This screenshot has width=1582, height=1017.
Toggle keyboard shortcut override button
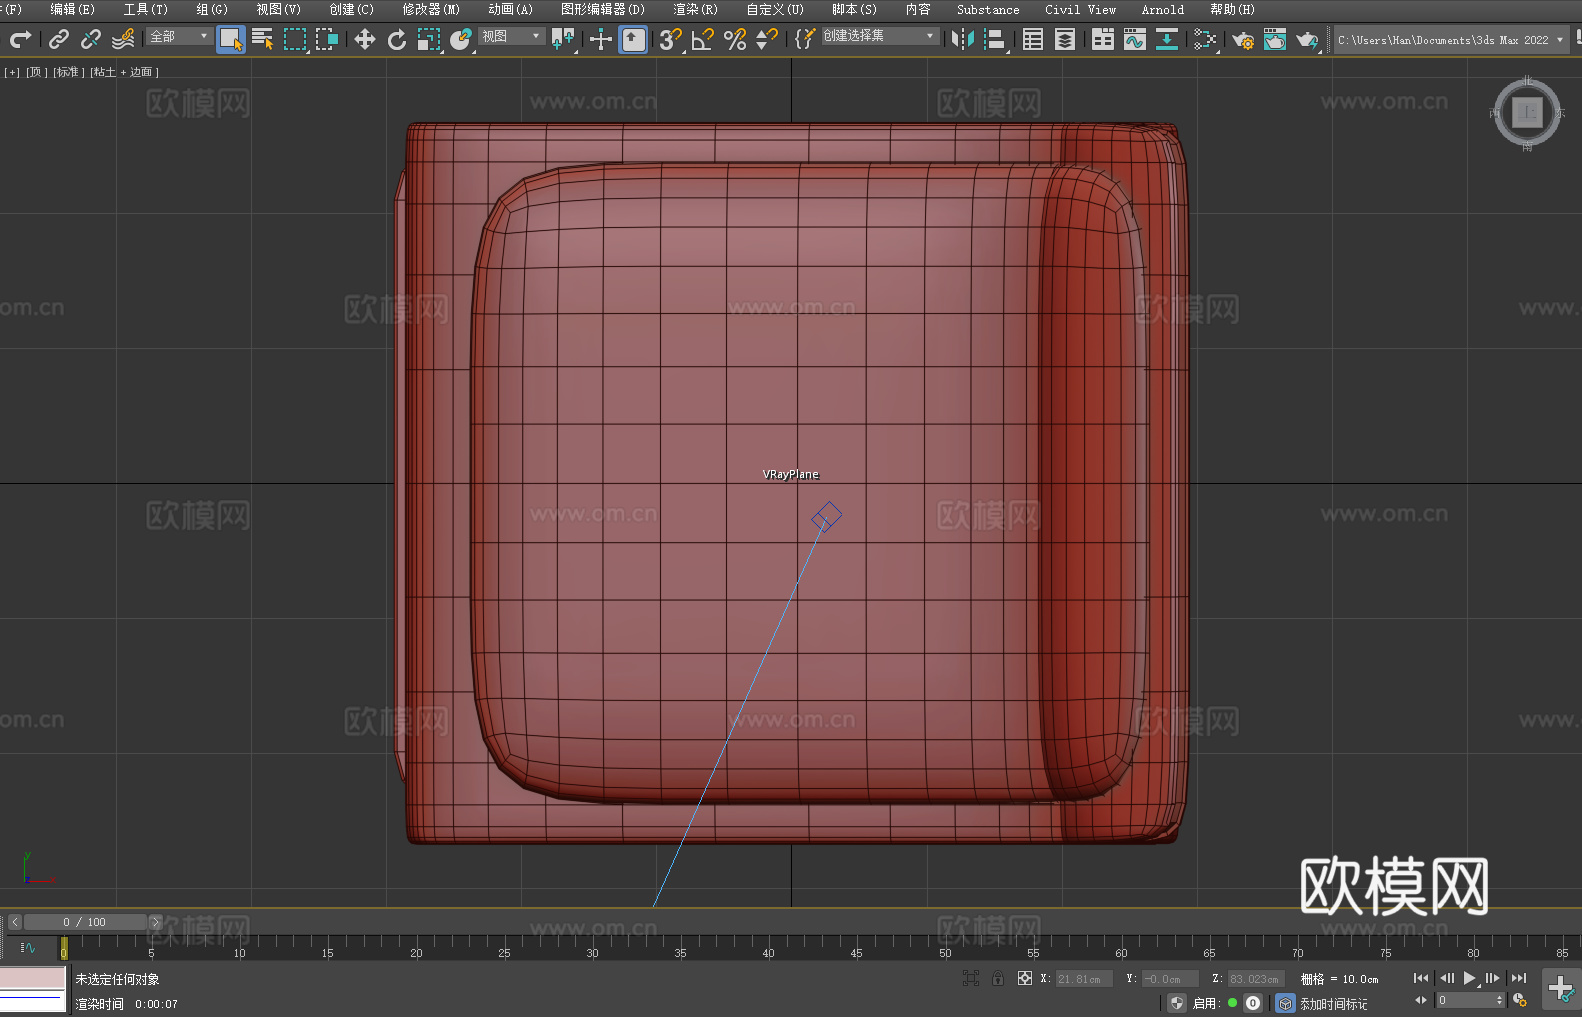[x=633, y=39]
